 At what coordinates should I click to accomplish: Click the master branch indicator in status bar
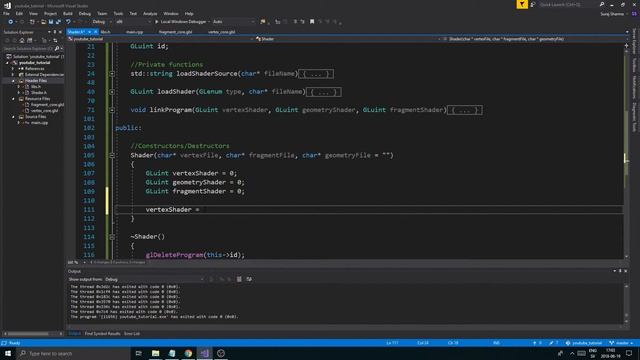pyautogui.click(x=621, y=343)
